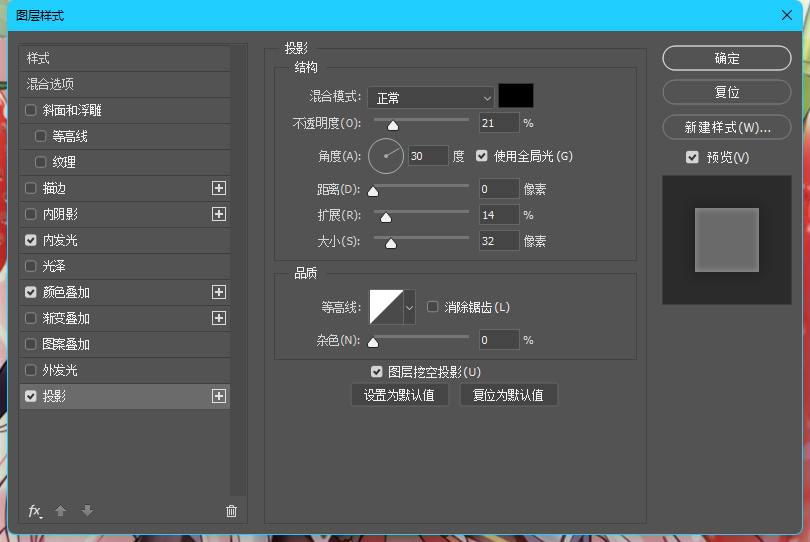This screenshot has height=542, width=810.
Task: Open the 混合模式 dropdown showing 正常
Action: [x=431, y=98]
